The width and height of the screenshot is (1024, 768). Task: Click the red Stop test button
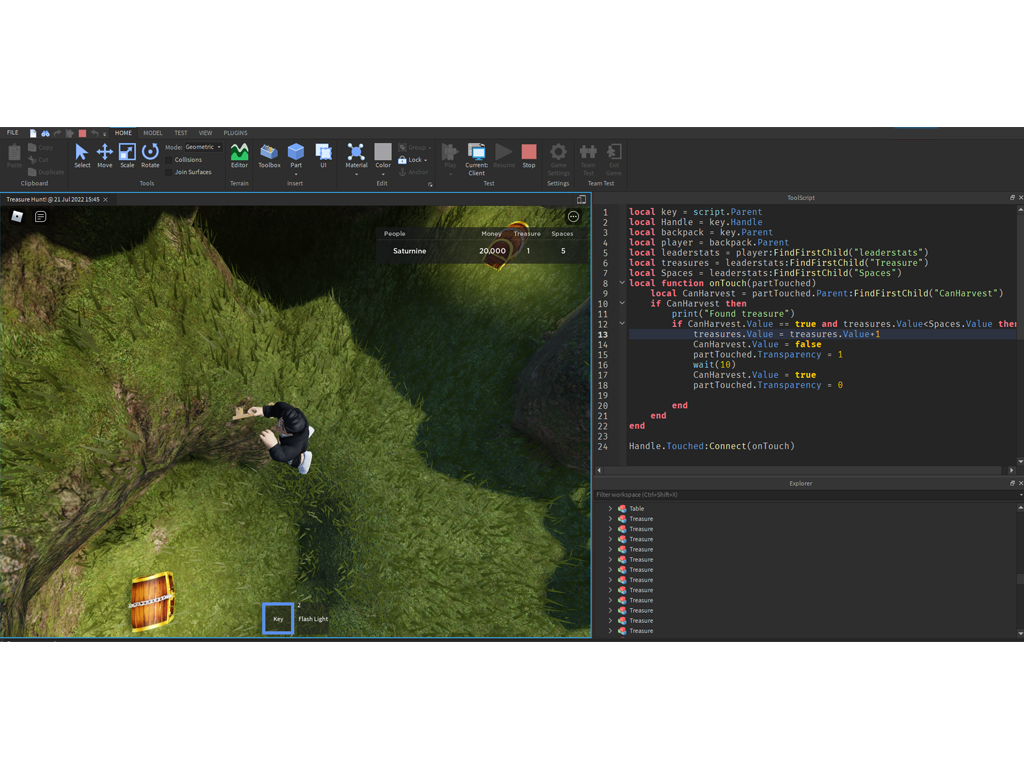[529, 155]
